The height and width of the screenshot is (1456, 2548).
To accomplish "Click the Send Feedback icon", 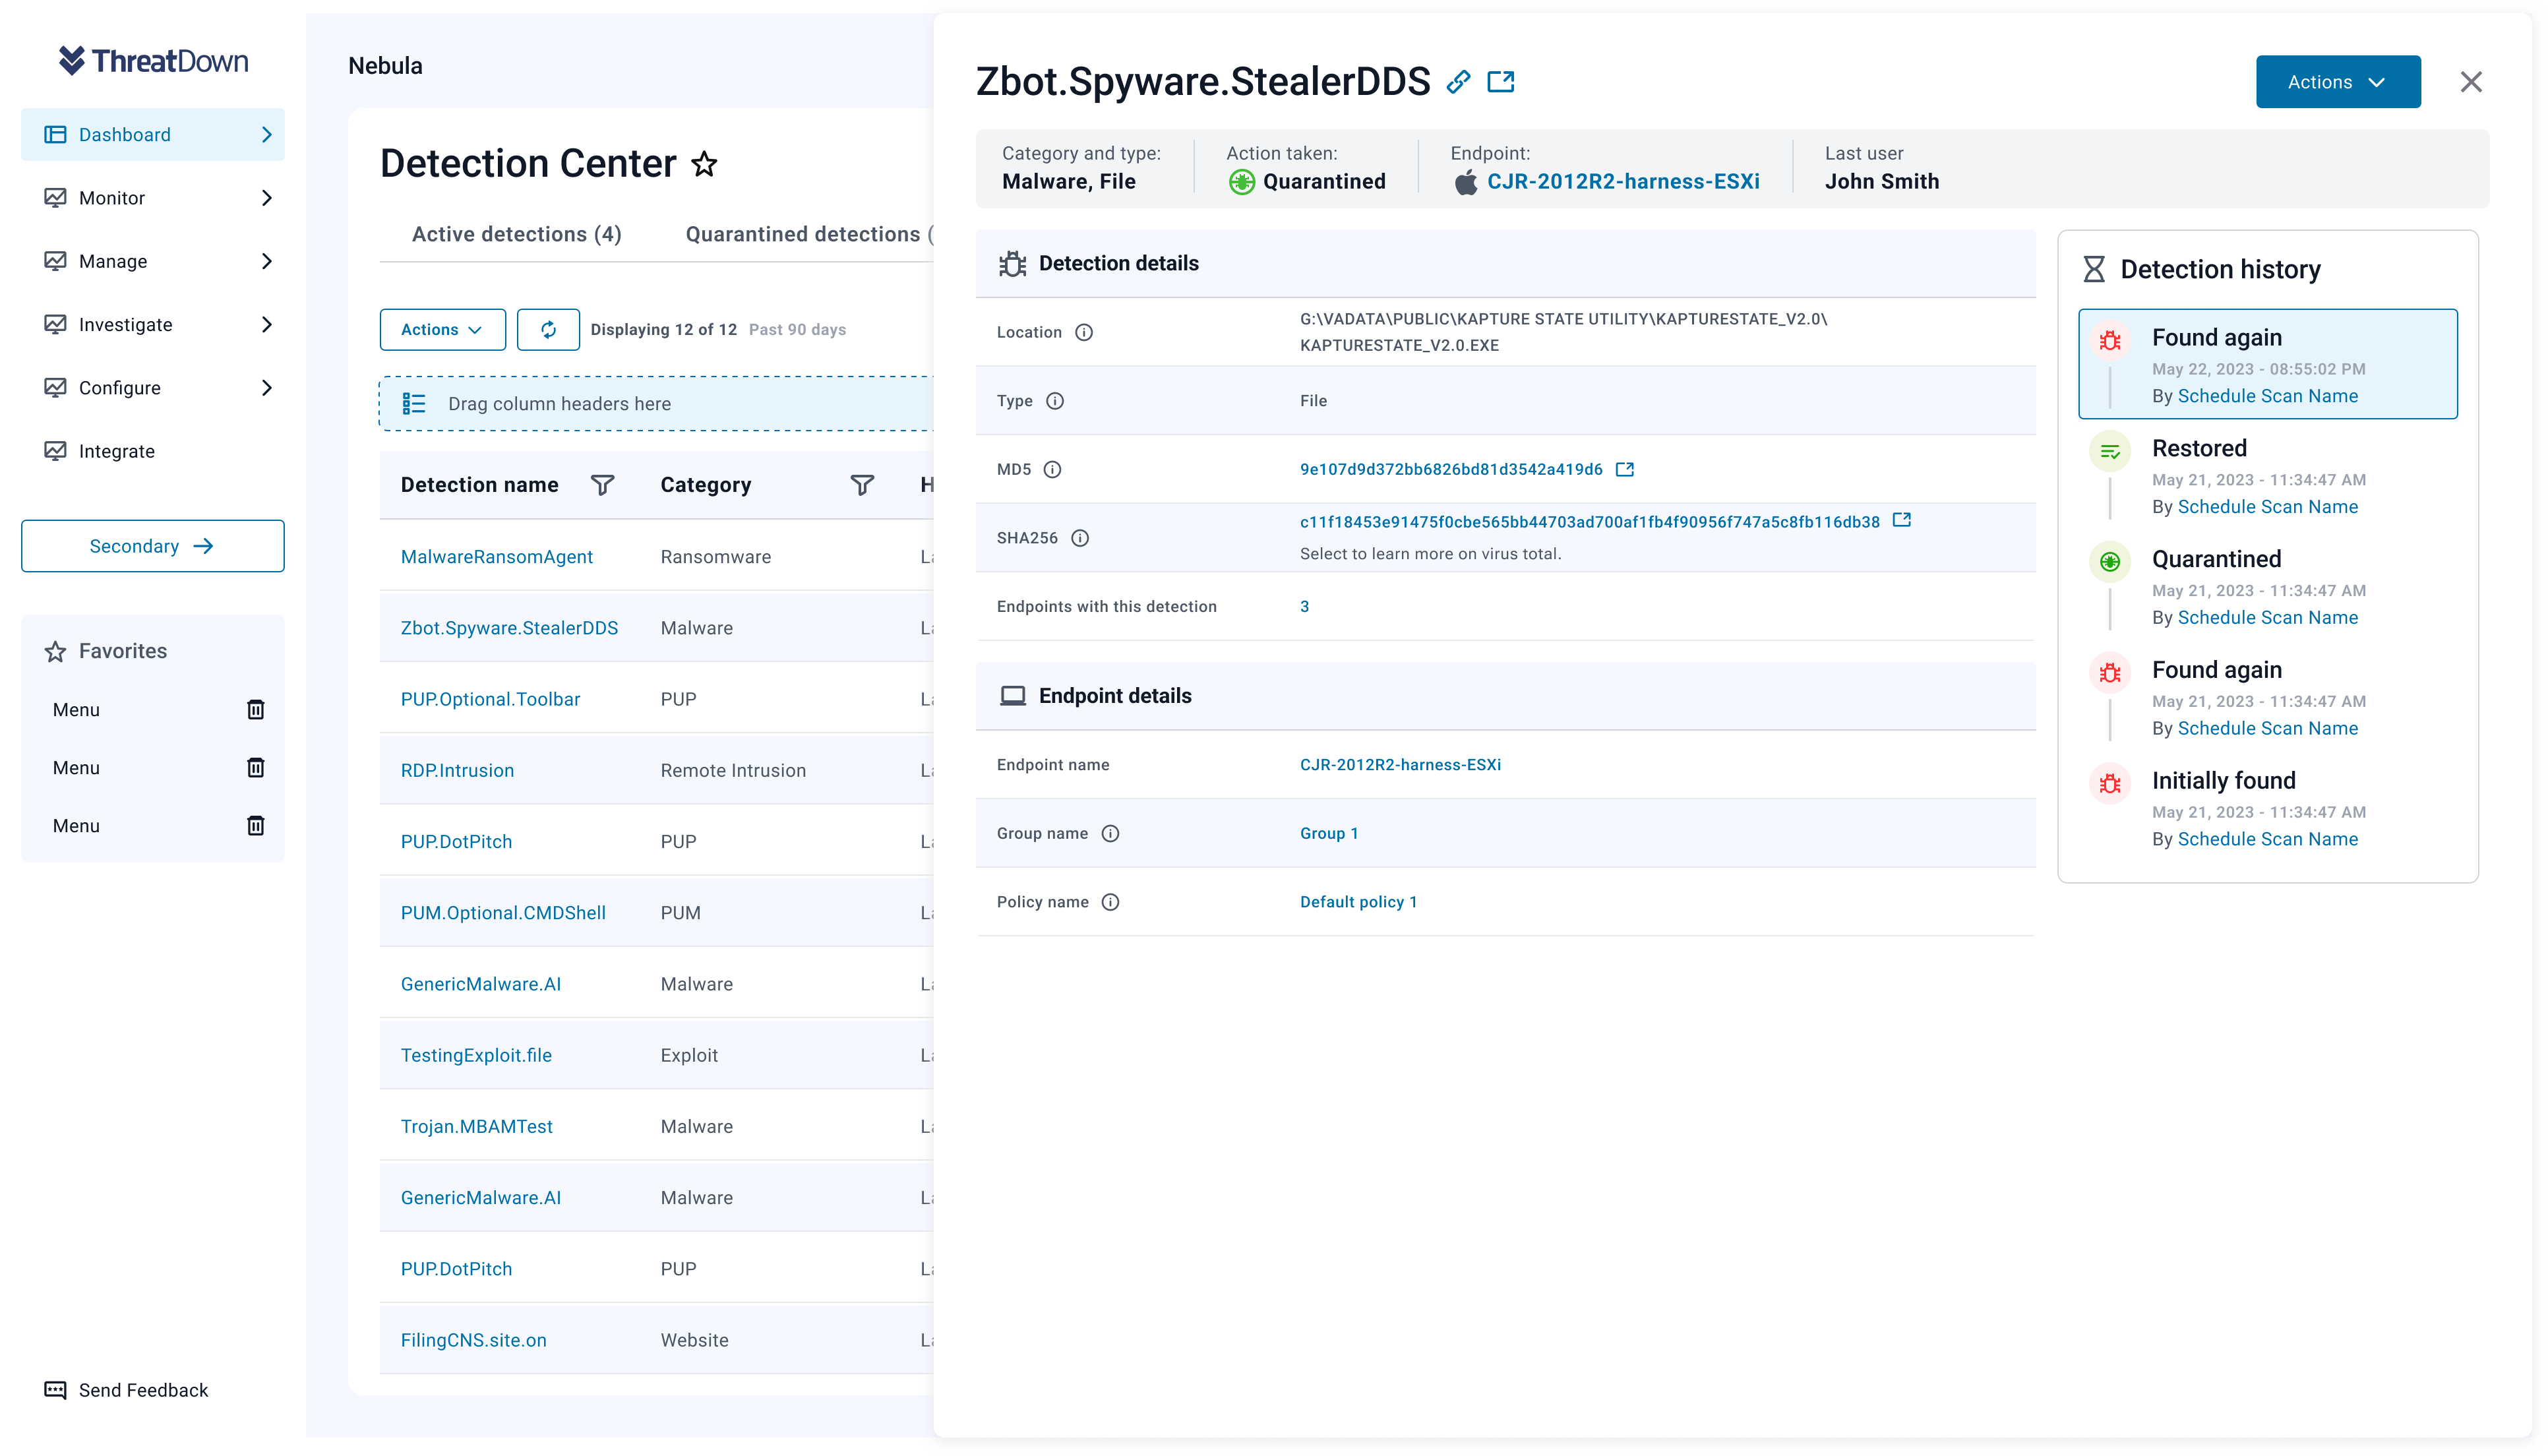I will click(56, 1389).
